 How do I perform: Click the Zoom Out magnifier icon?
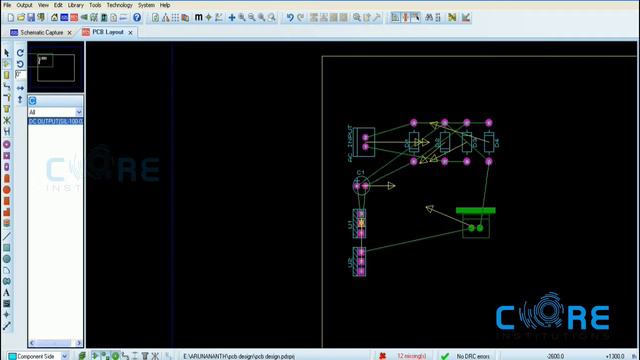coord(251,18)
